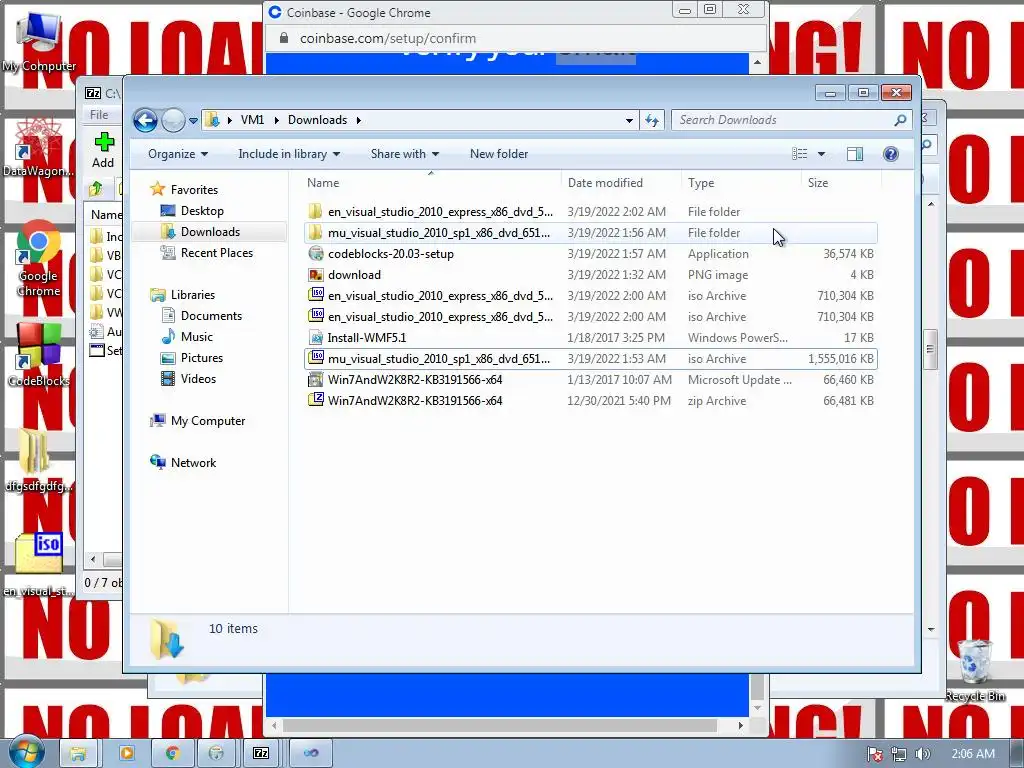The width and height of the screenshot is (1024, 768).
Task: Open the en_visual_st iso desktop file
Action: coord(39,566)
